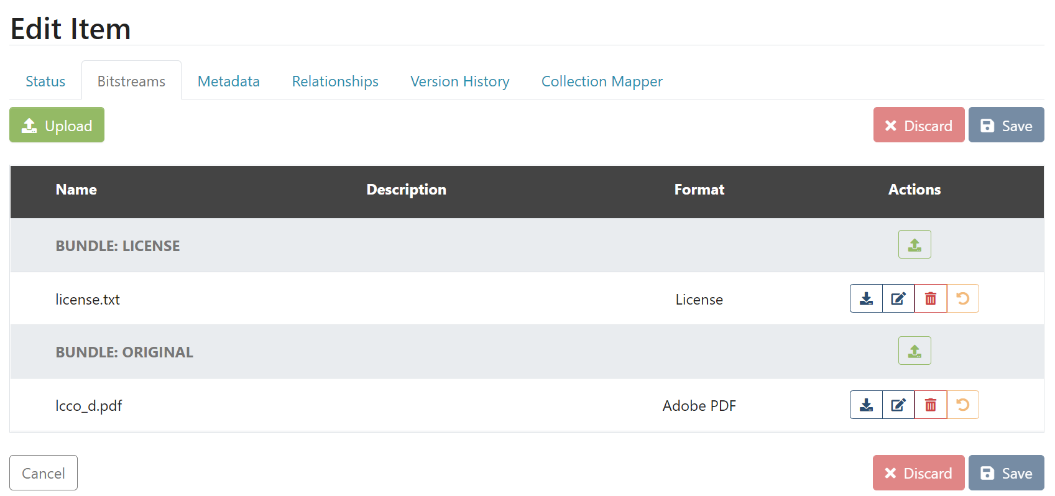Upload to the LICENSE bundle
This screenshot has height=496, width=1055.
click(x=914, y=245)
